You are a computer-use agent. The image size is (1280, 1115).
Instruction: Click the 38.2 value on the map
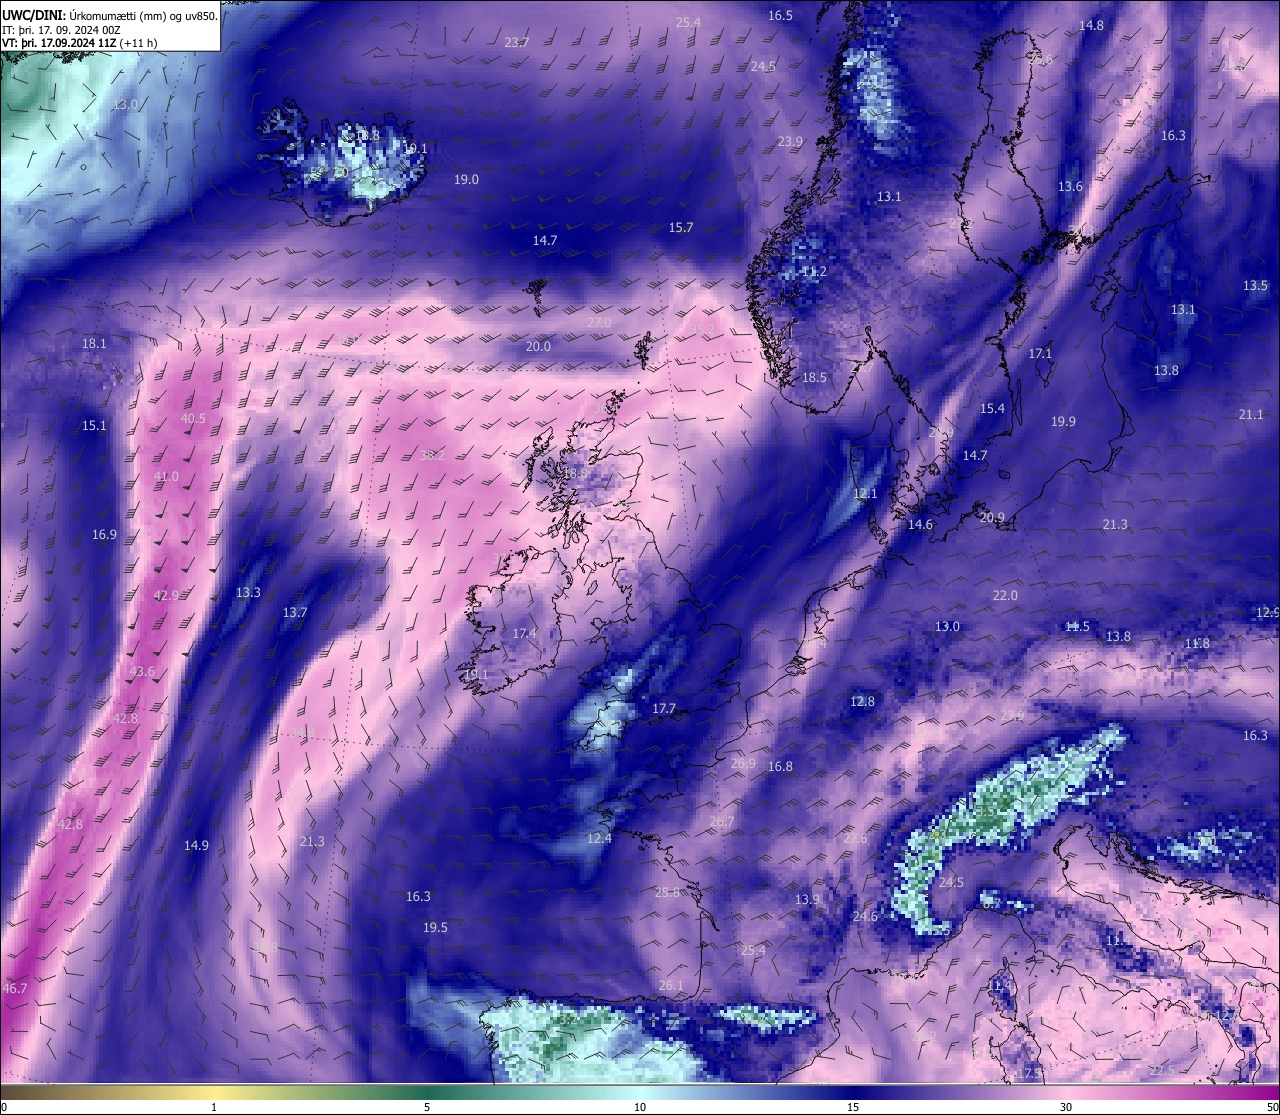pos(432,454)
